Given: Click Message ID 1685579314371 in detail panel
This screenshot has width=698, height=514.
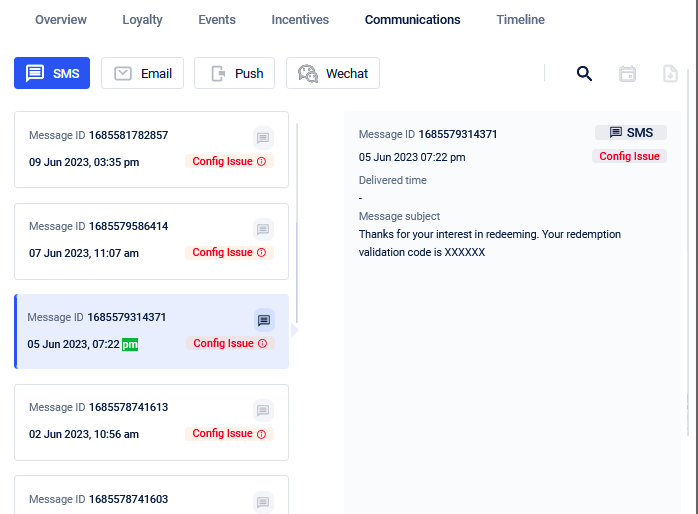Looking at the screenshot, I should tap(428, 134).
